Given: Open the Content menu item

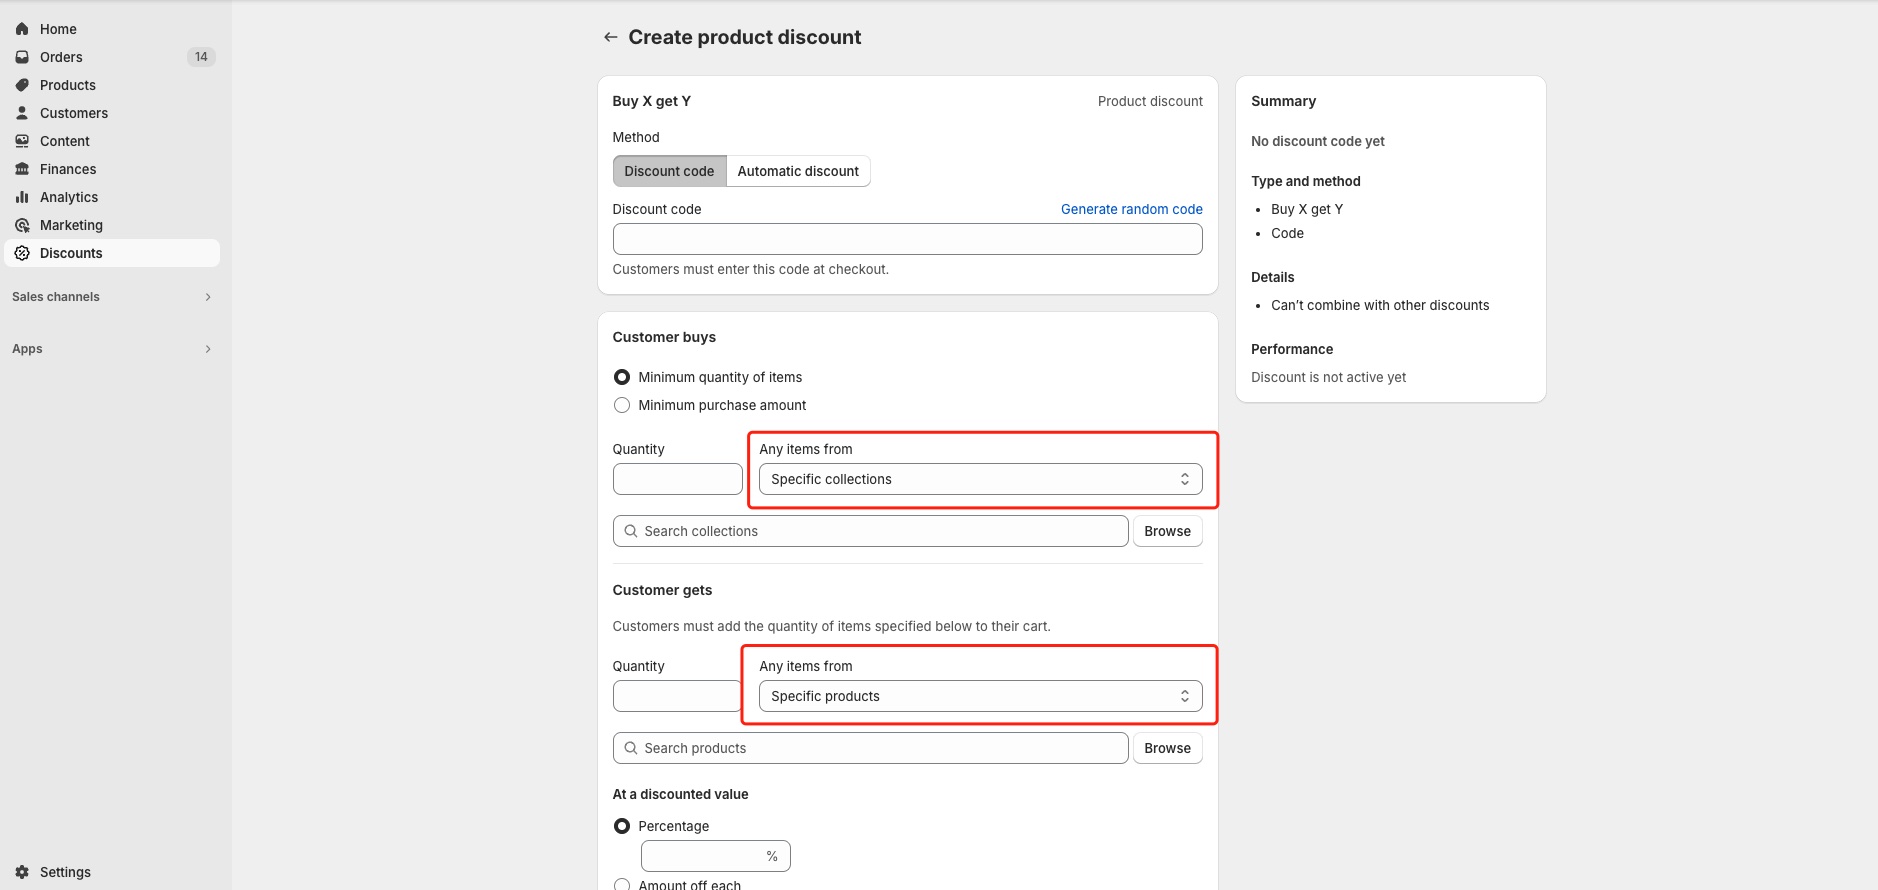Looking at the screenshot, I should (65, 141).
